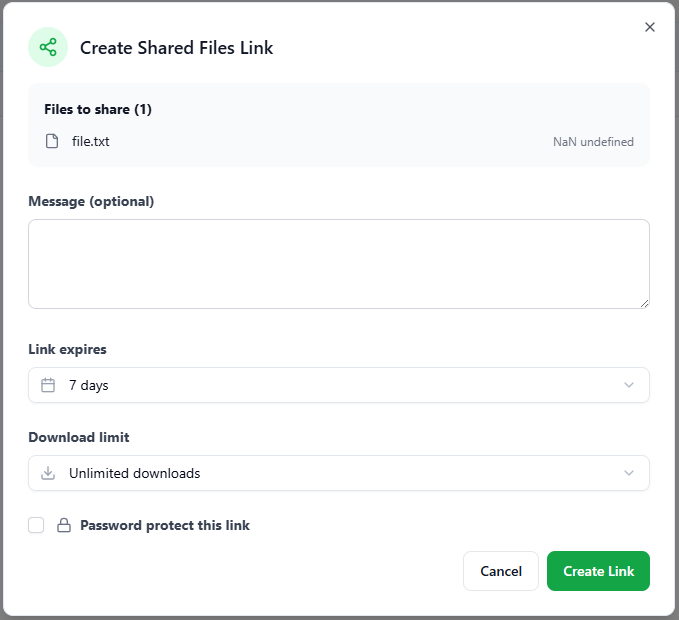This screenshot has width=679, height=620.
Task: Close the Create Shared Files Link dialog
Action: (650, 27)
